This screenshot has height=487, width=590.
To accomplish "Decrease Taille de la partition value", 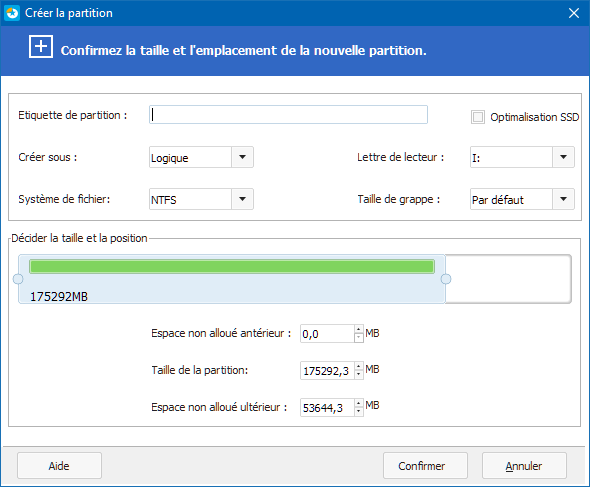I will coord(359,375).
